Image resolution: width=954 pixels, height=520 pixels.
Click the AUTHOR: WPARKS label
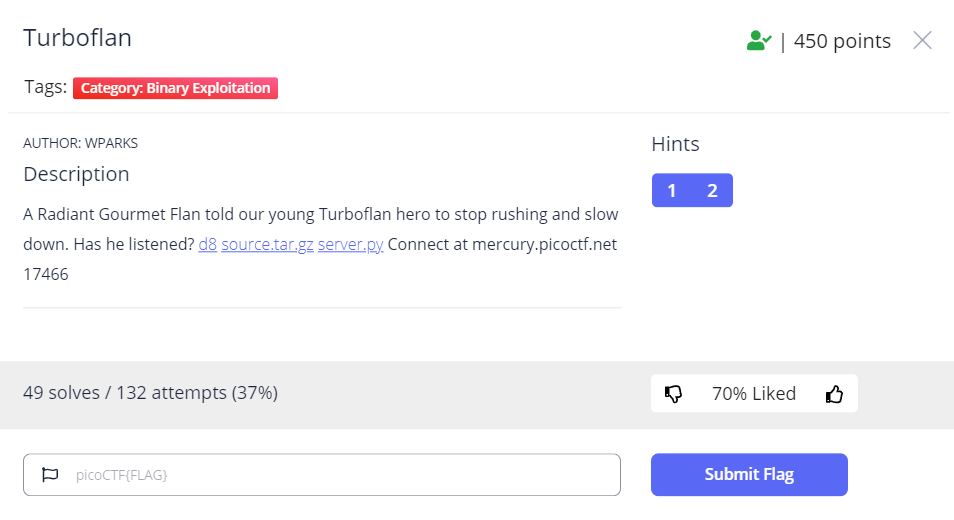(80, 143)
